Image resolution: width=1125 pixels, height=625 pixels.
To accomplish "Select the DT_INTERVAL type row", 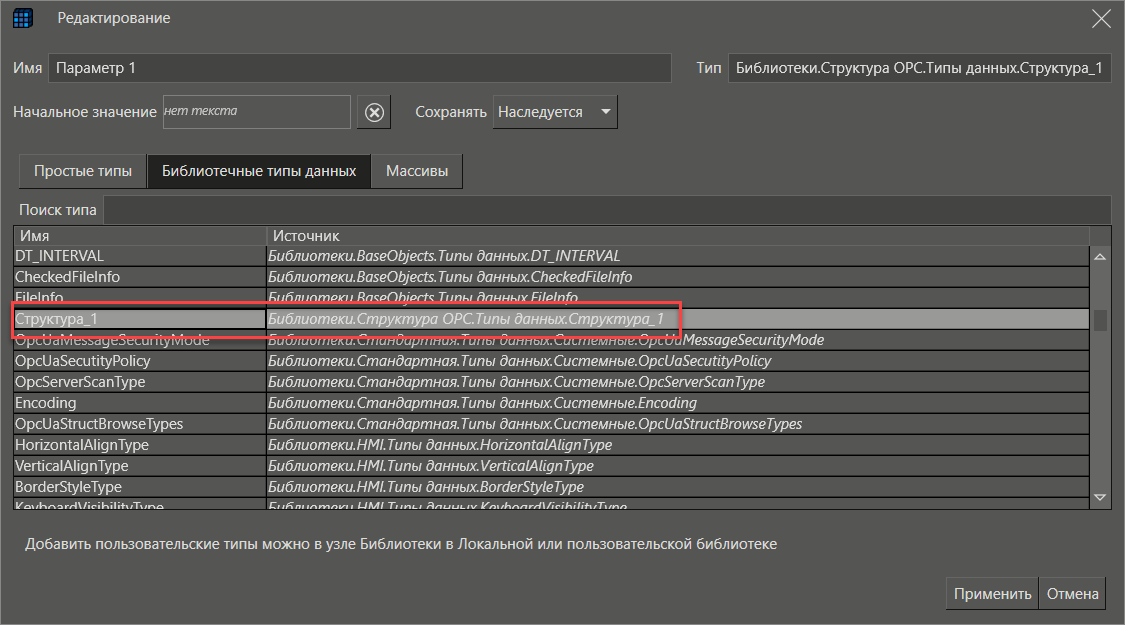I will [x=140, y=256].
